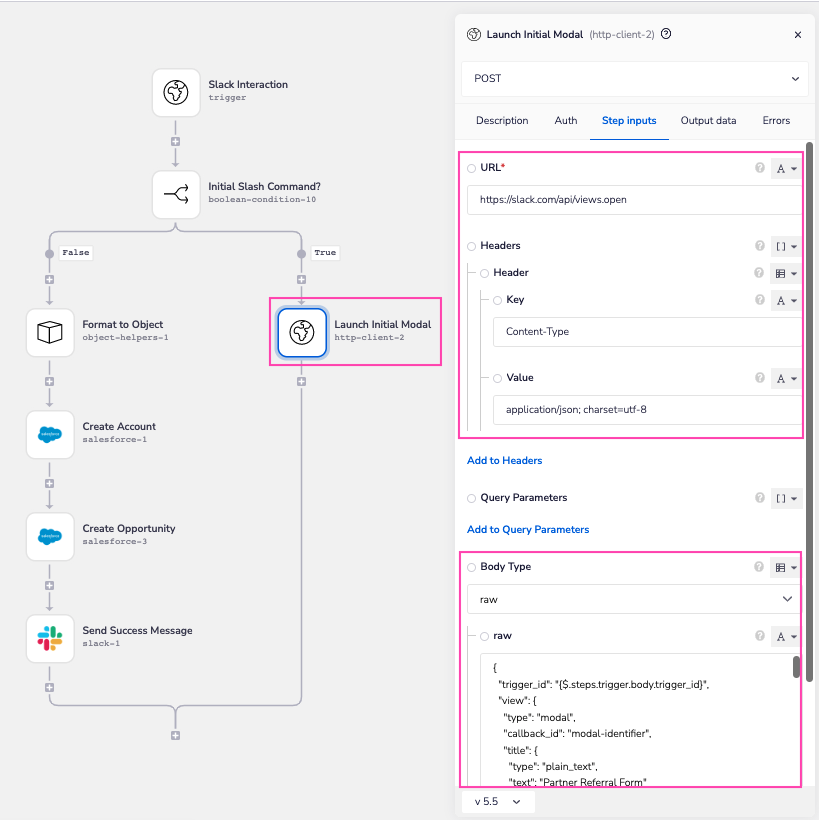819x820 pixels.
Task: Toggle the circle selector beside Body Type
Action: (470, 567)
